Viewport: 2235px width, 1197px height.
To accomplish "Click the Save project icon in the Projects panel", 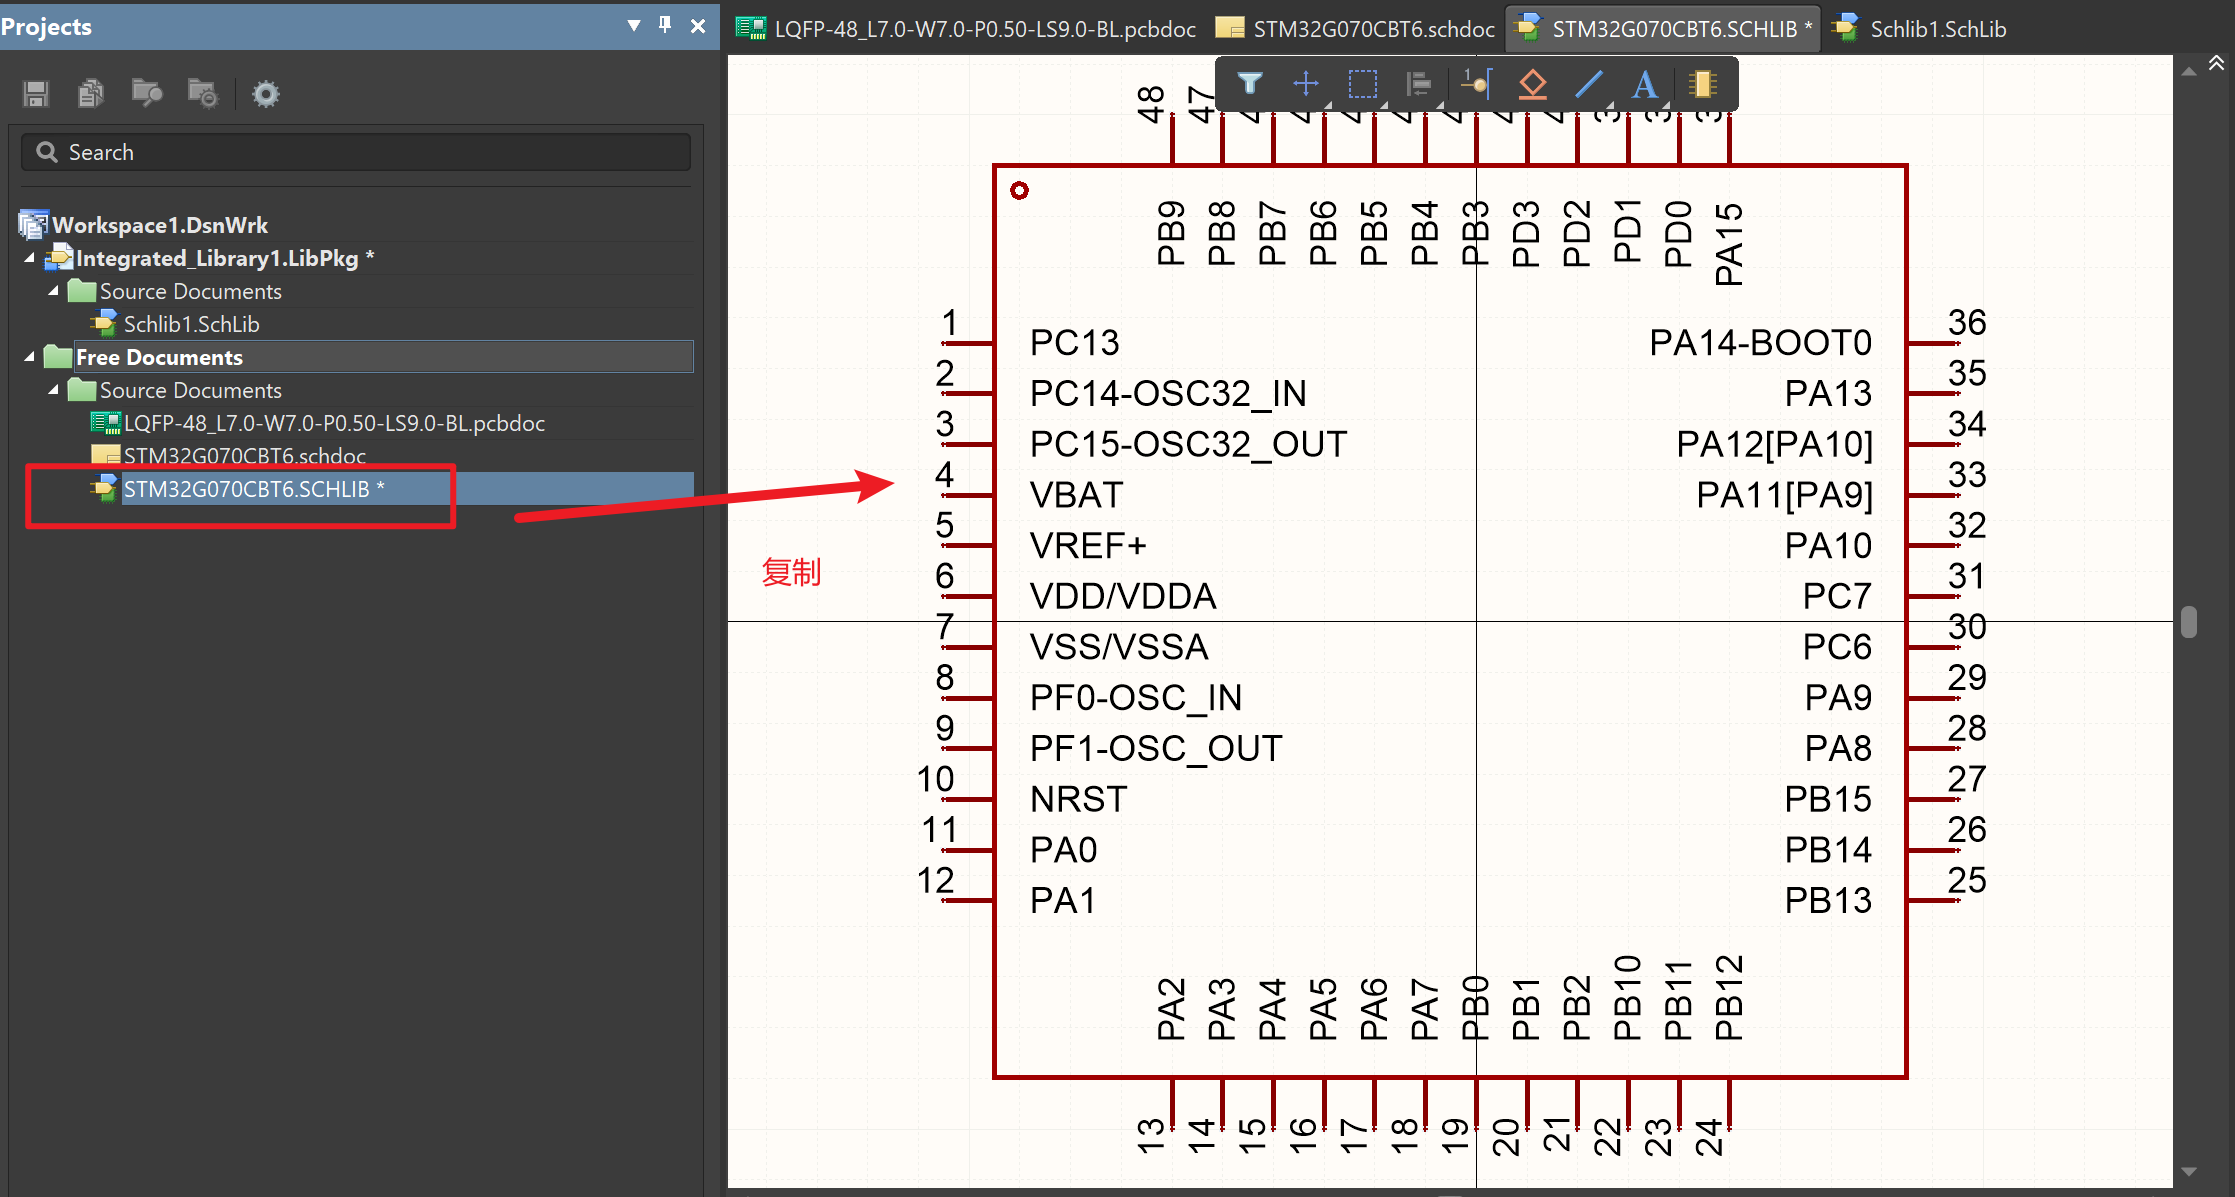I will 36,94.
